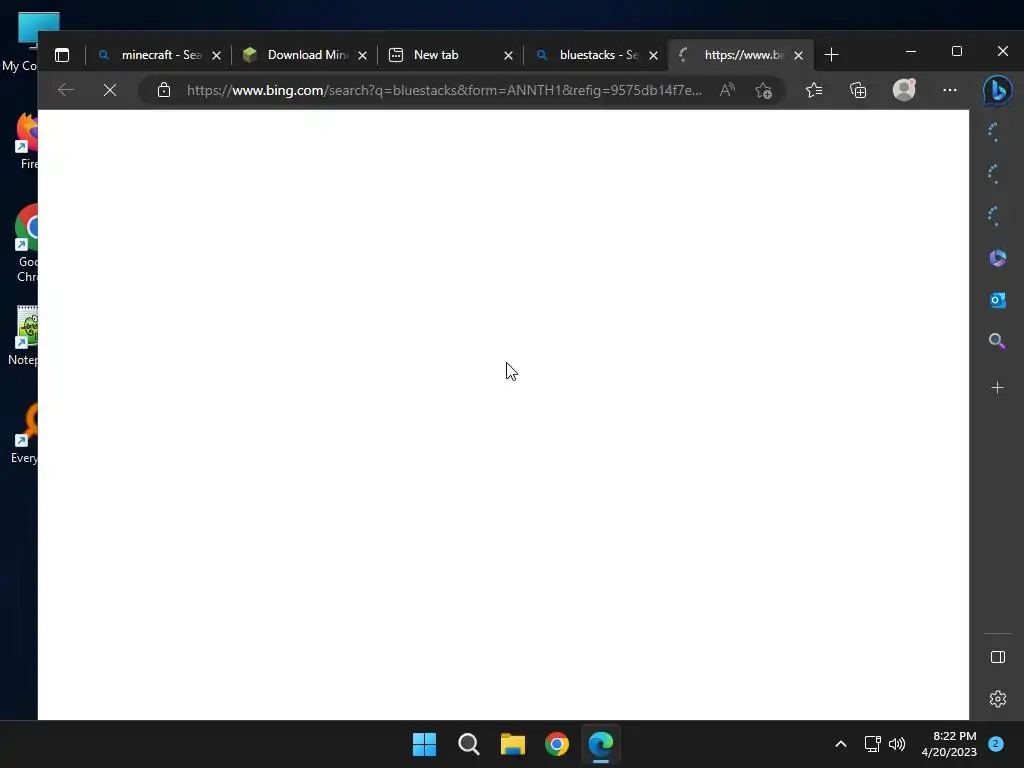Switch to the New tab tab
Viewport: 1024px width, 768px height.
(451, 55)
